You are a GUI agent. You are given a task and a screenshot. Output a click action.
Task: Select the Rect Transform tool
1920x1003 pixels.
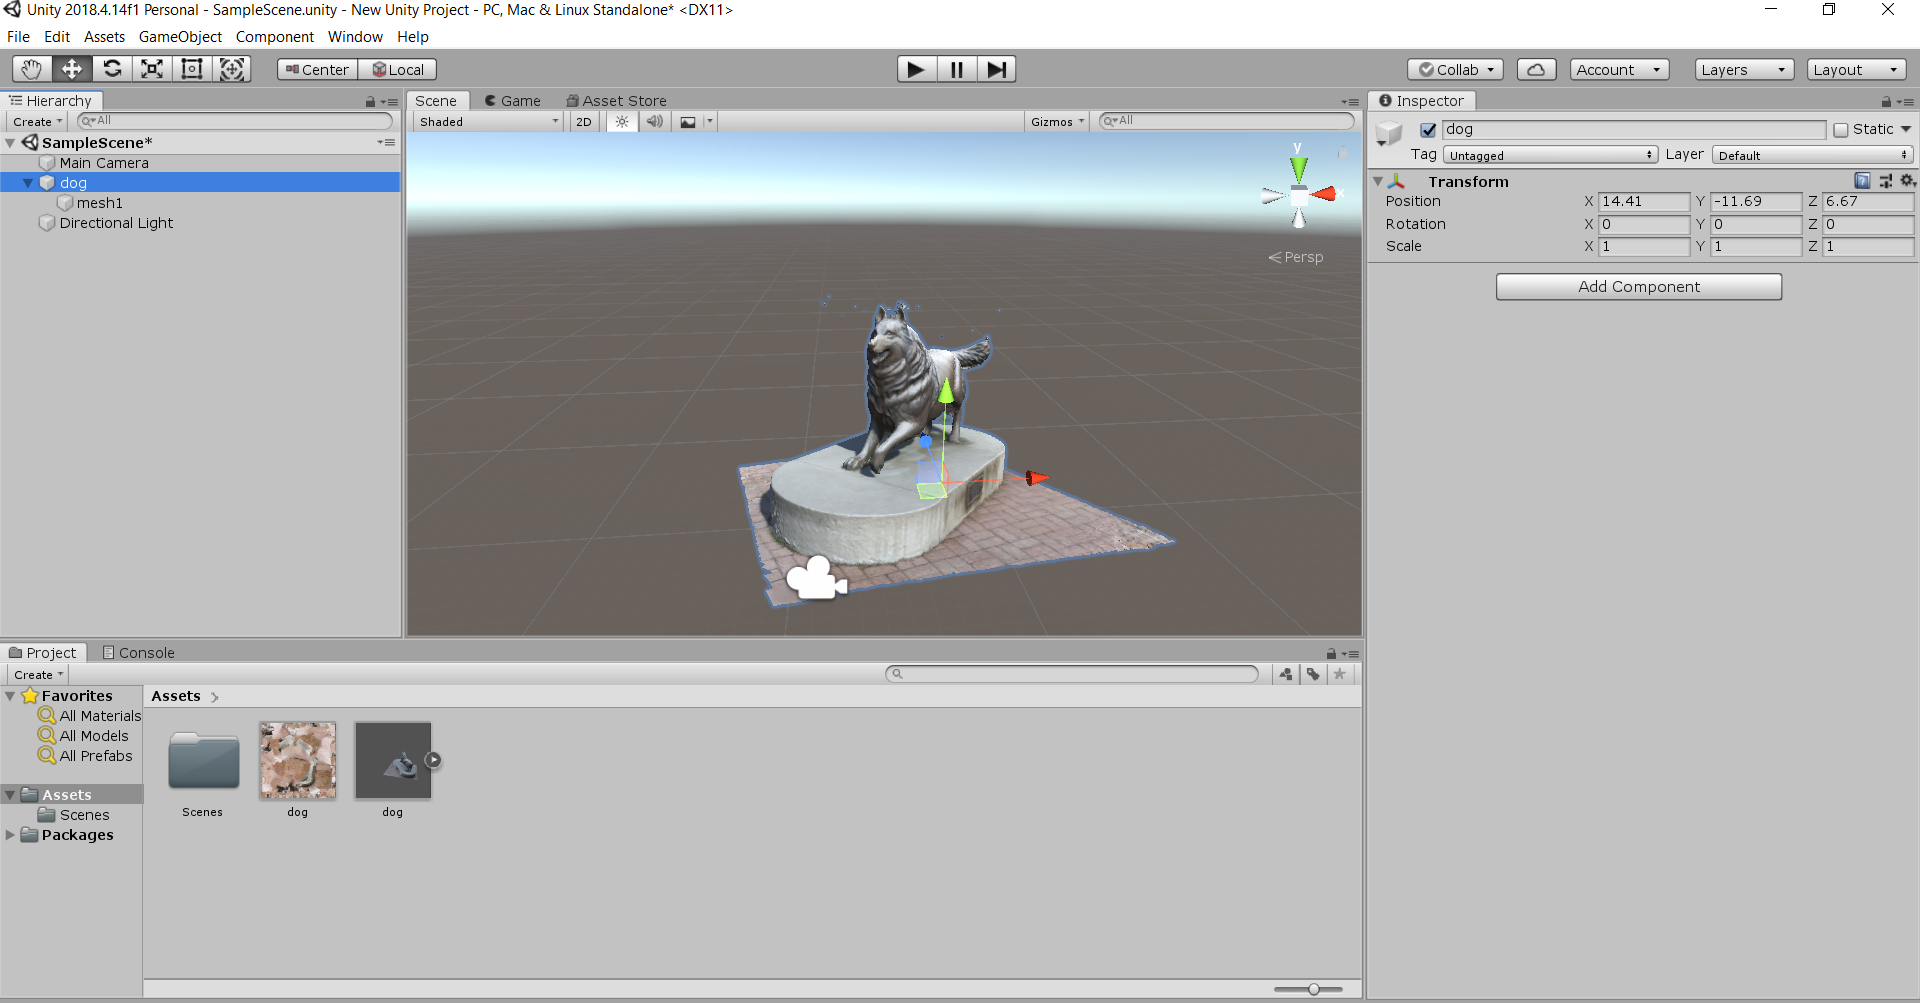click(x=192, y=69)
